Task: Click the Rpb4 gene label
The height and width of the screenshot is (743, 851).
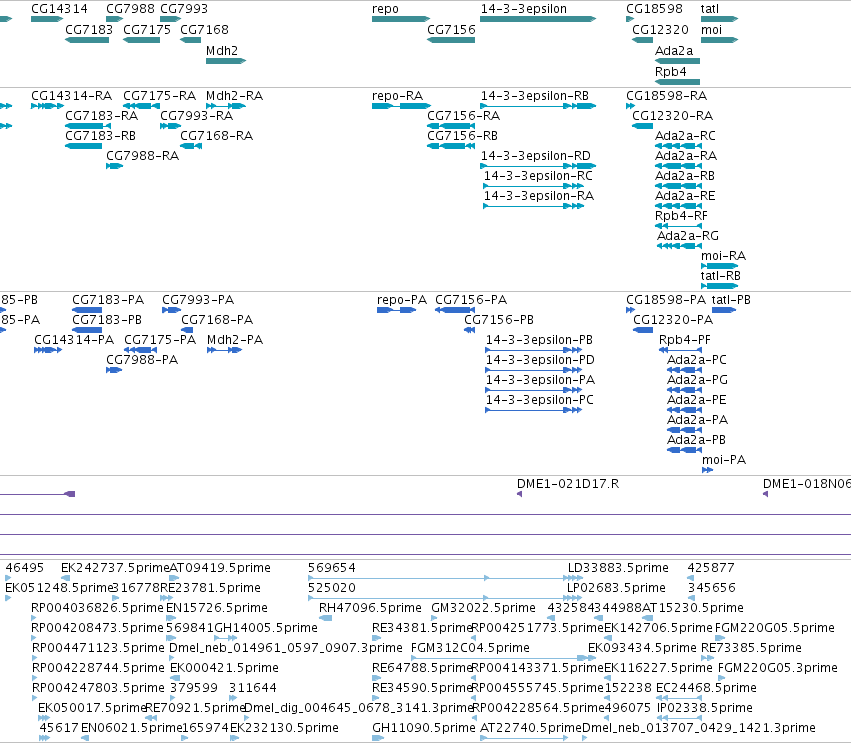Action: pos(671,72)
